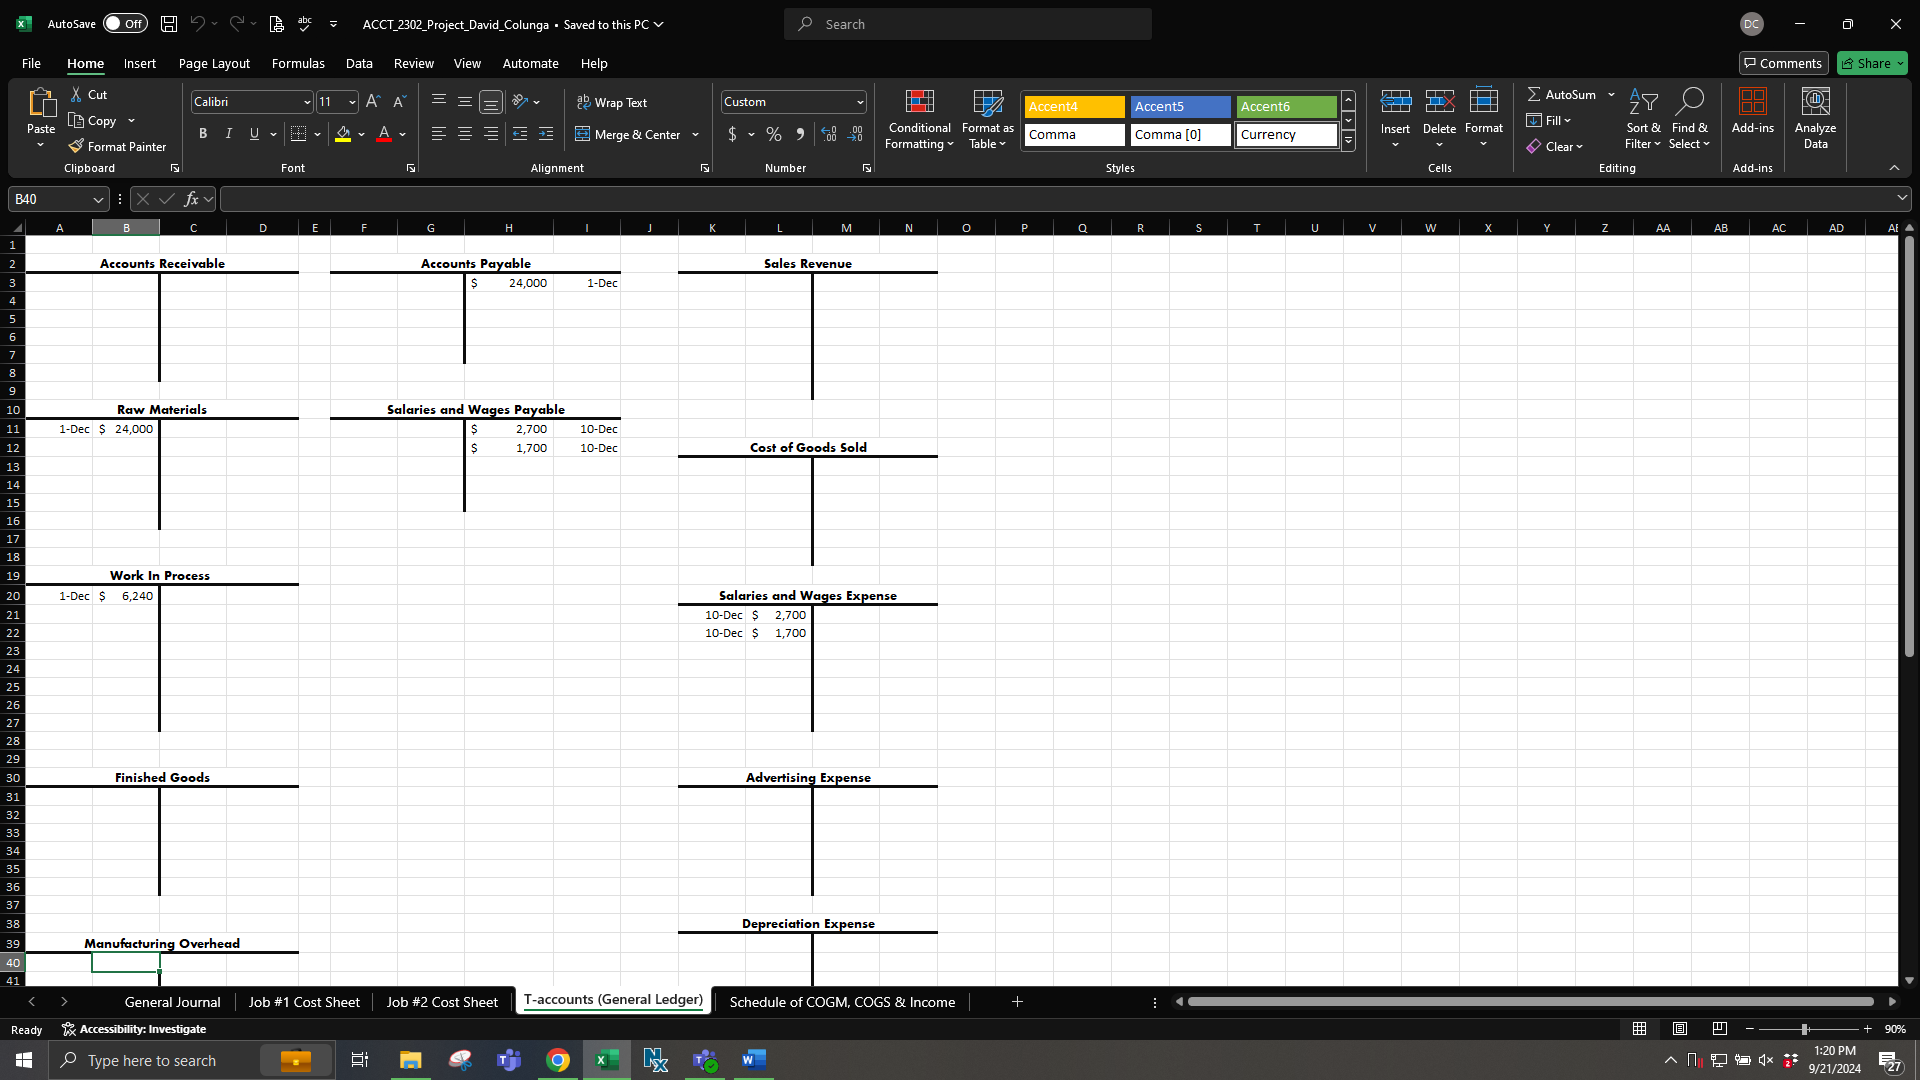Toggle Wrap Text
This screenshot has height=1080, width=1920.
tap(612, 102)
